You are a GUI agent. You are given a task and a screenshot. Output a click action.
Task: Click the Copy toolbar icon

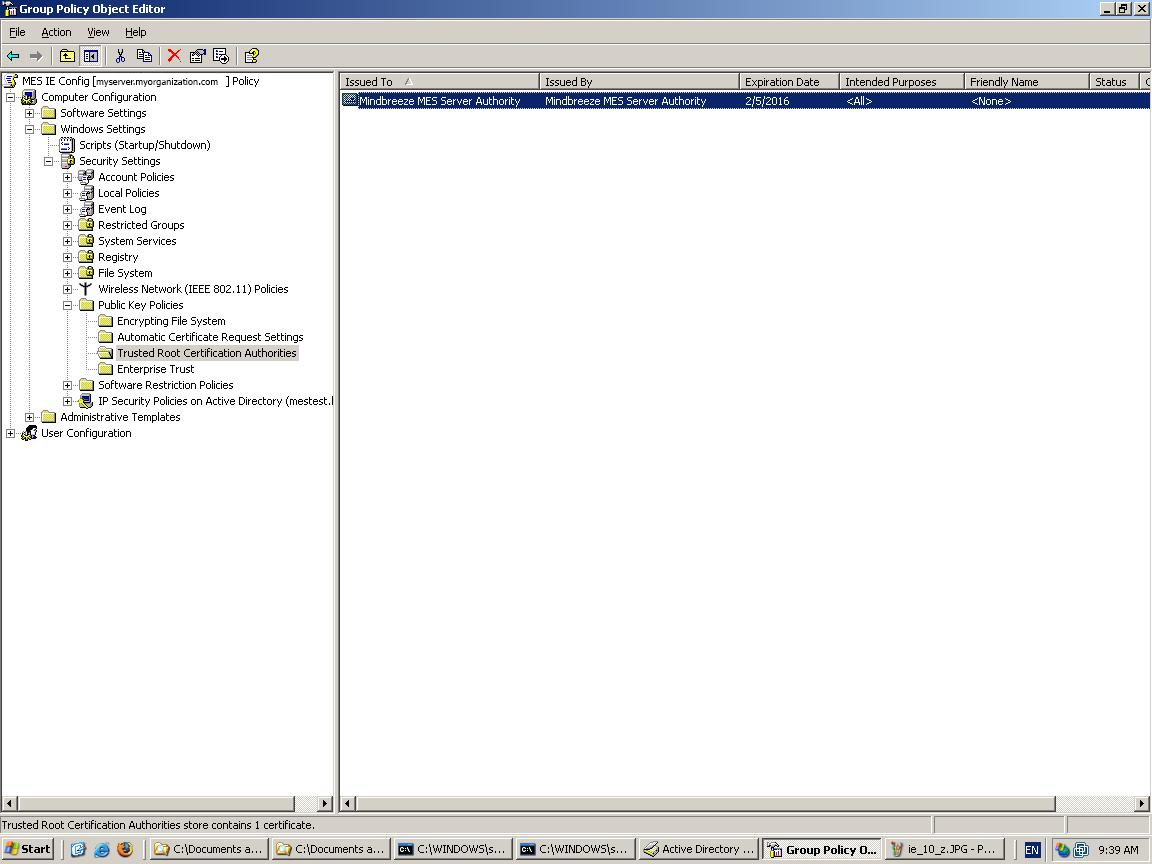pos(144,56)
